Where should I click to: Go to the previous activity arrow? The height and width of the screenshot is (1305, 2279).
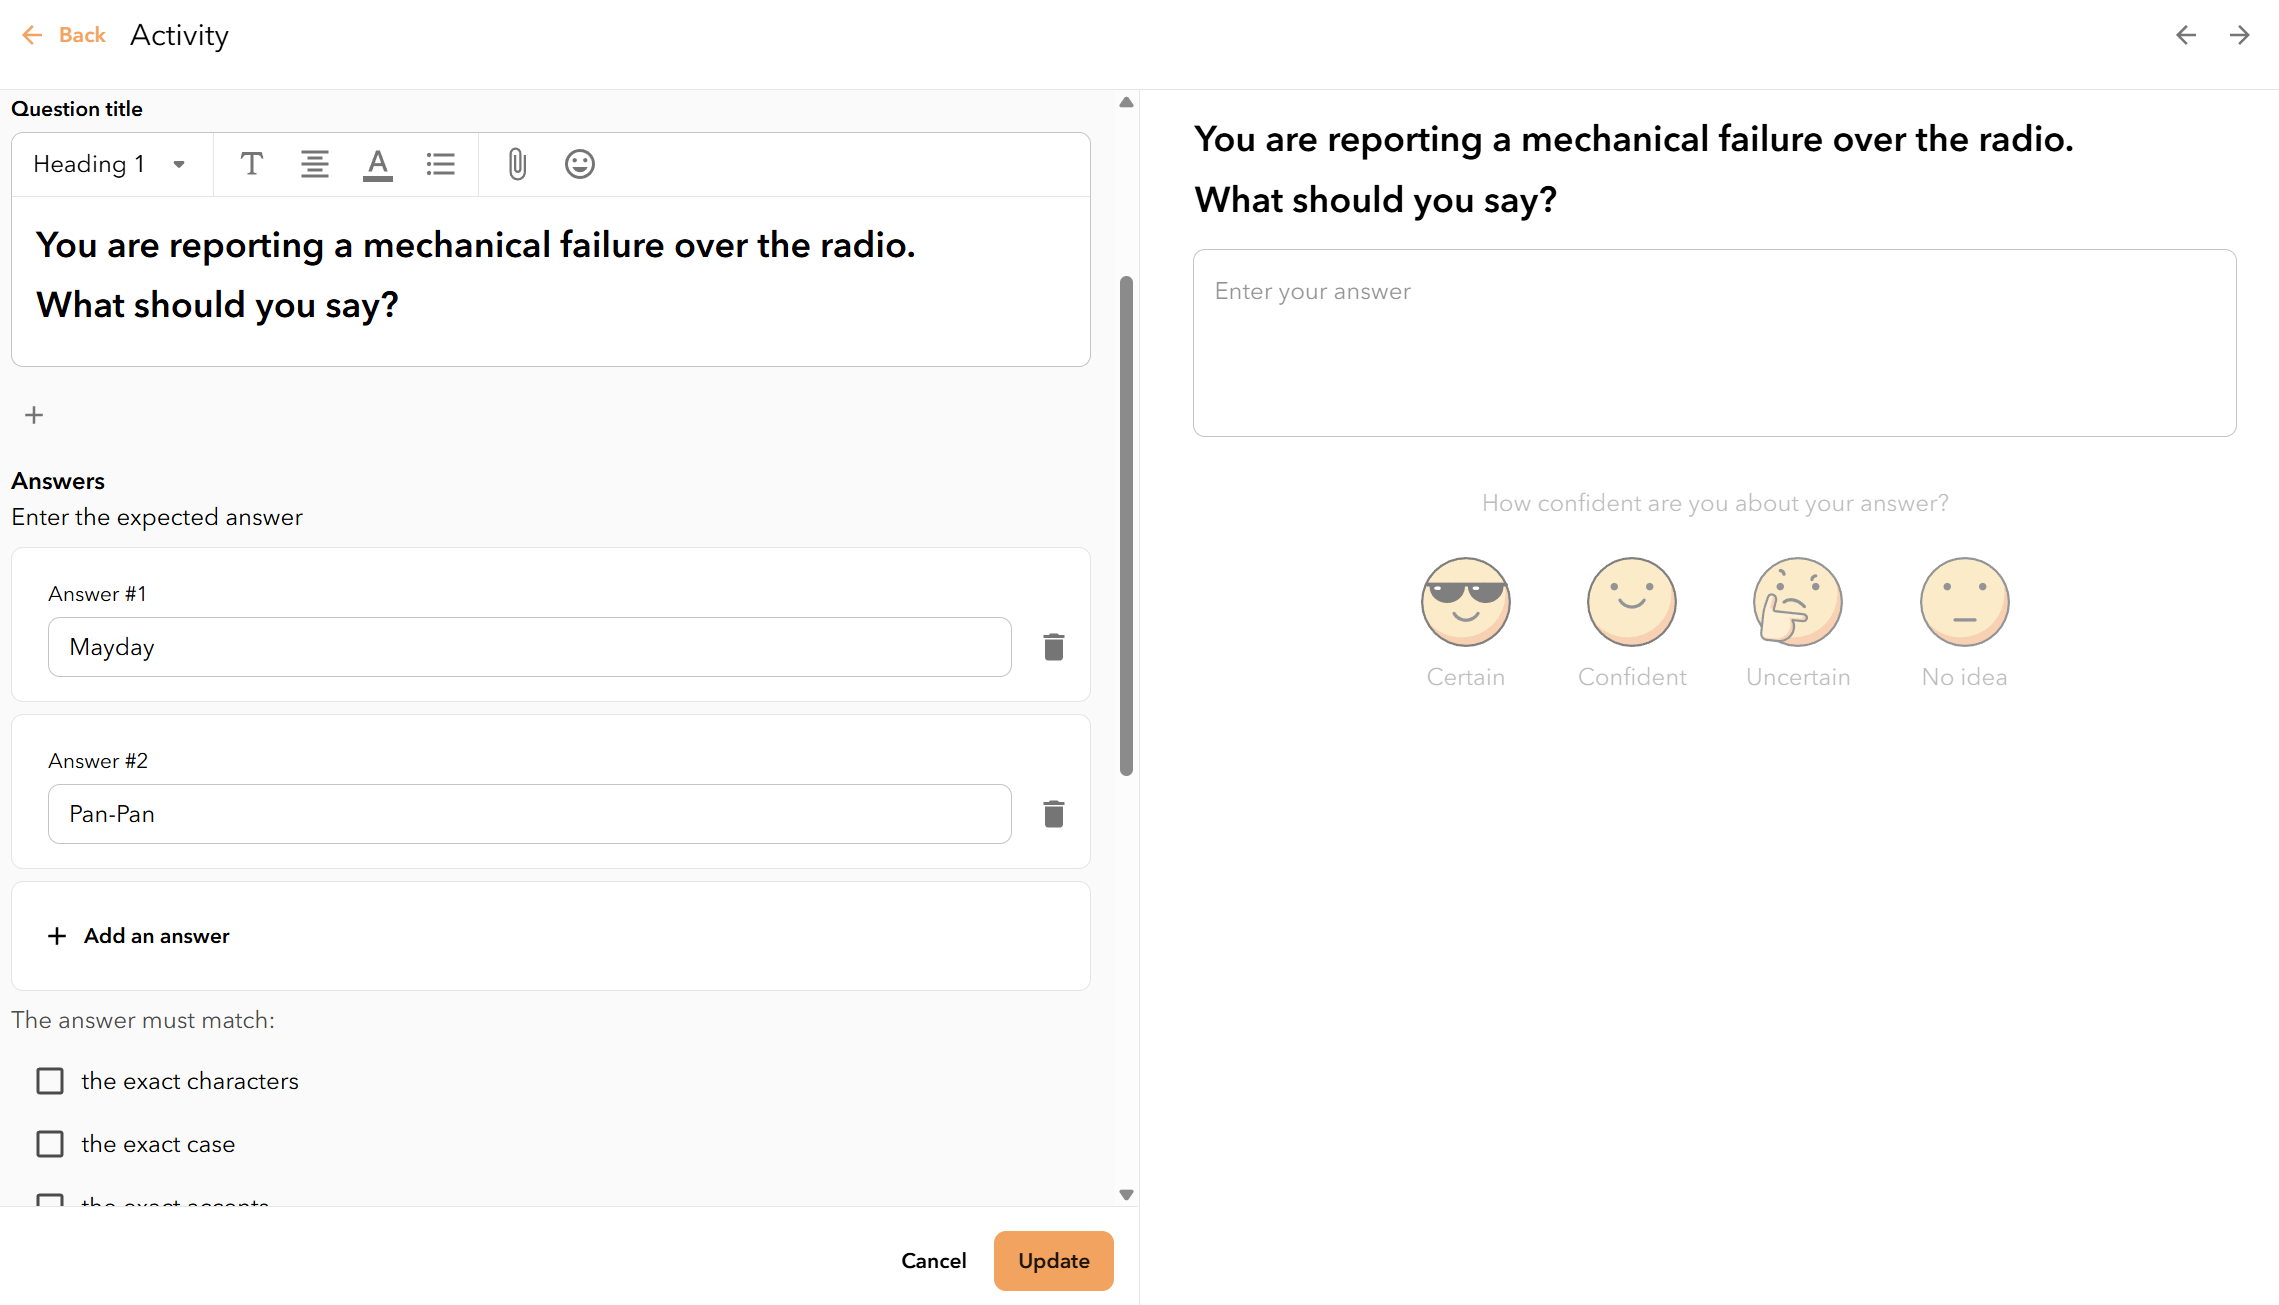pyautogui.click(x=2186, y=35)
